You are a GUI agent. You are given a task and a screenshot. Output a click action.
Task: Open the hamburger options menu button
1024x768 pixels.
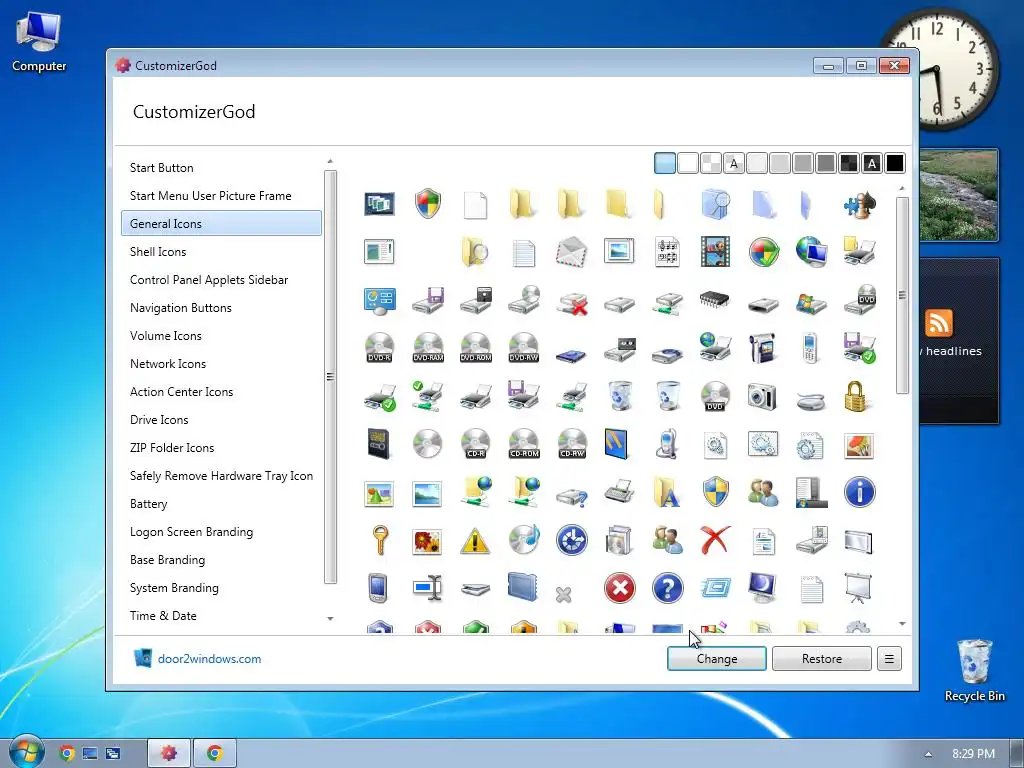(x=889, y=659)
